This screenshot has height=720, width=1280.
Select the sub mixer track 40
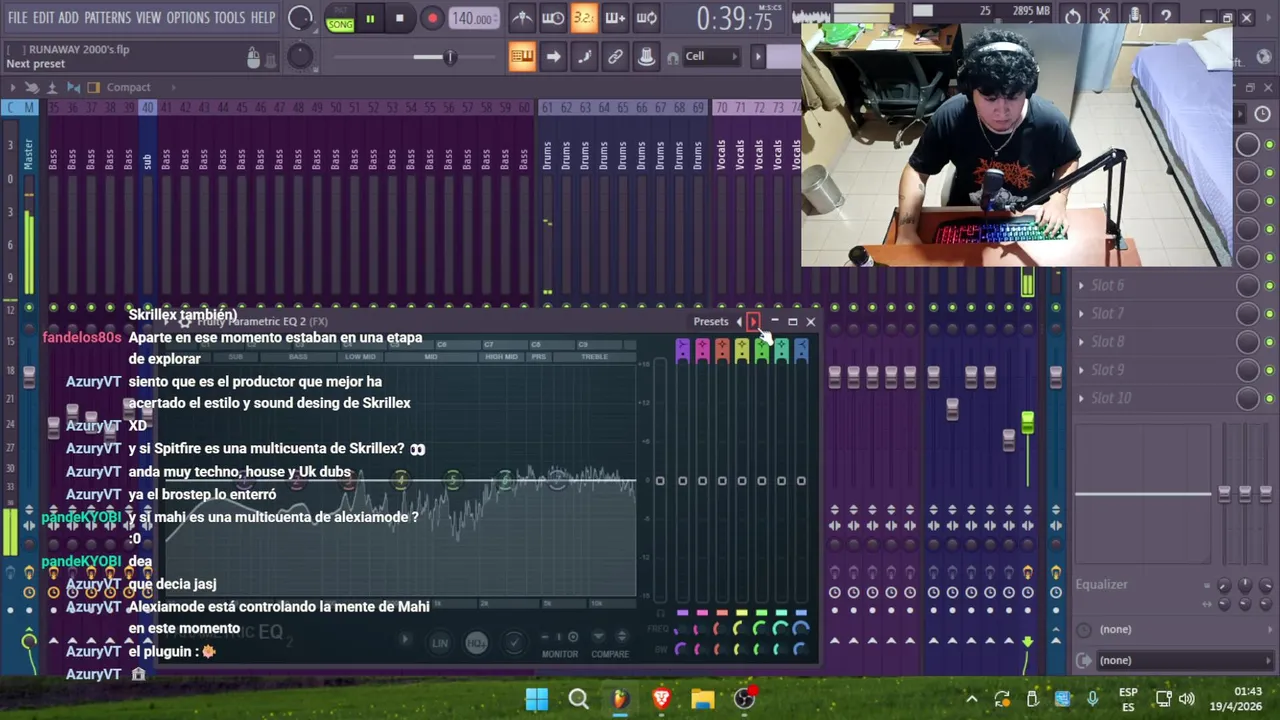coord(147,160)
